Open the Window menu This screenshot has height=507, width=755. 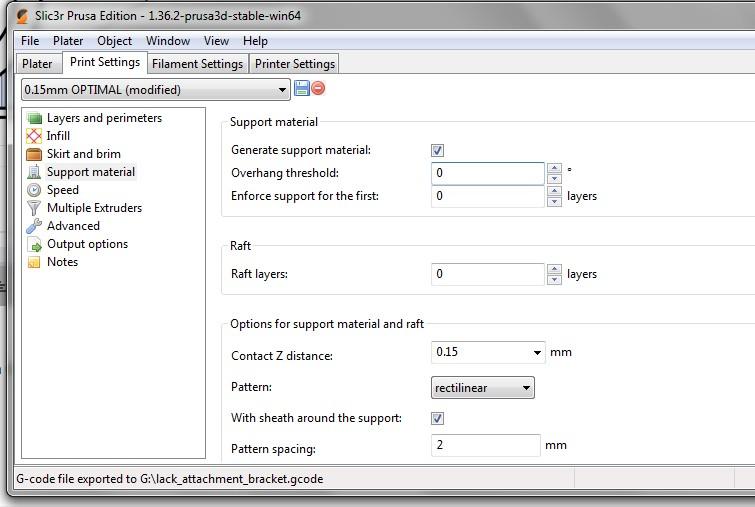168,41
